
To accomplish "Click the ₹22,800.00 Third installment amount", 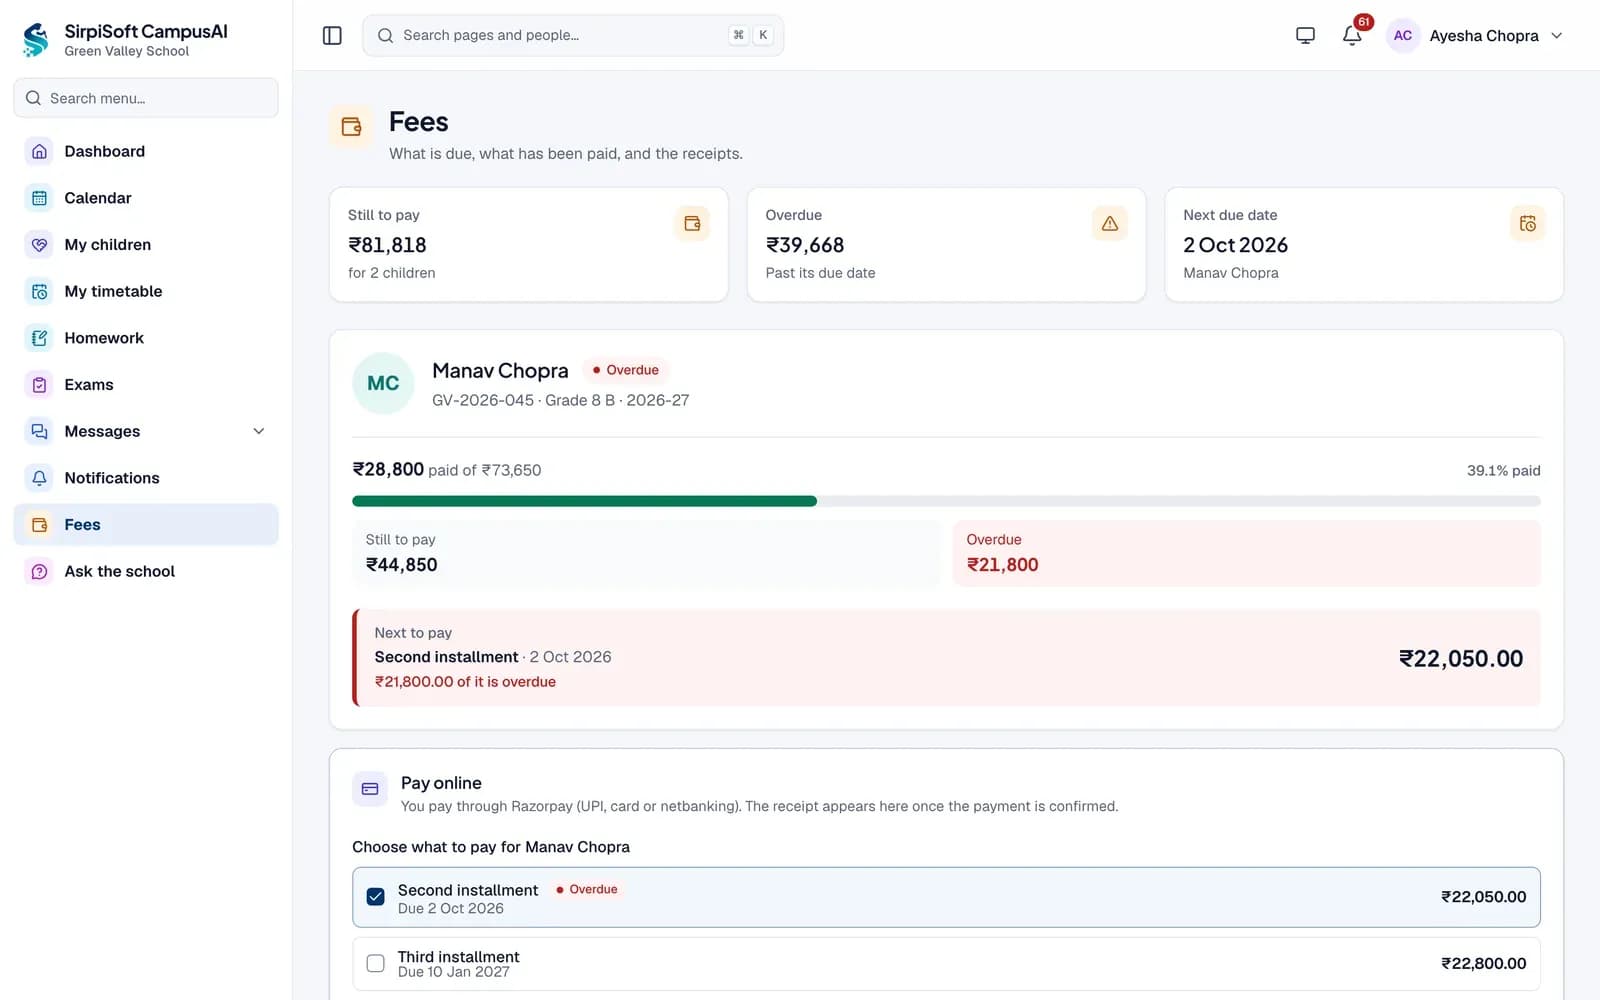I will (x=1483, y=963).
